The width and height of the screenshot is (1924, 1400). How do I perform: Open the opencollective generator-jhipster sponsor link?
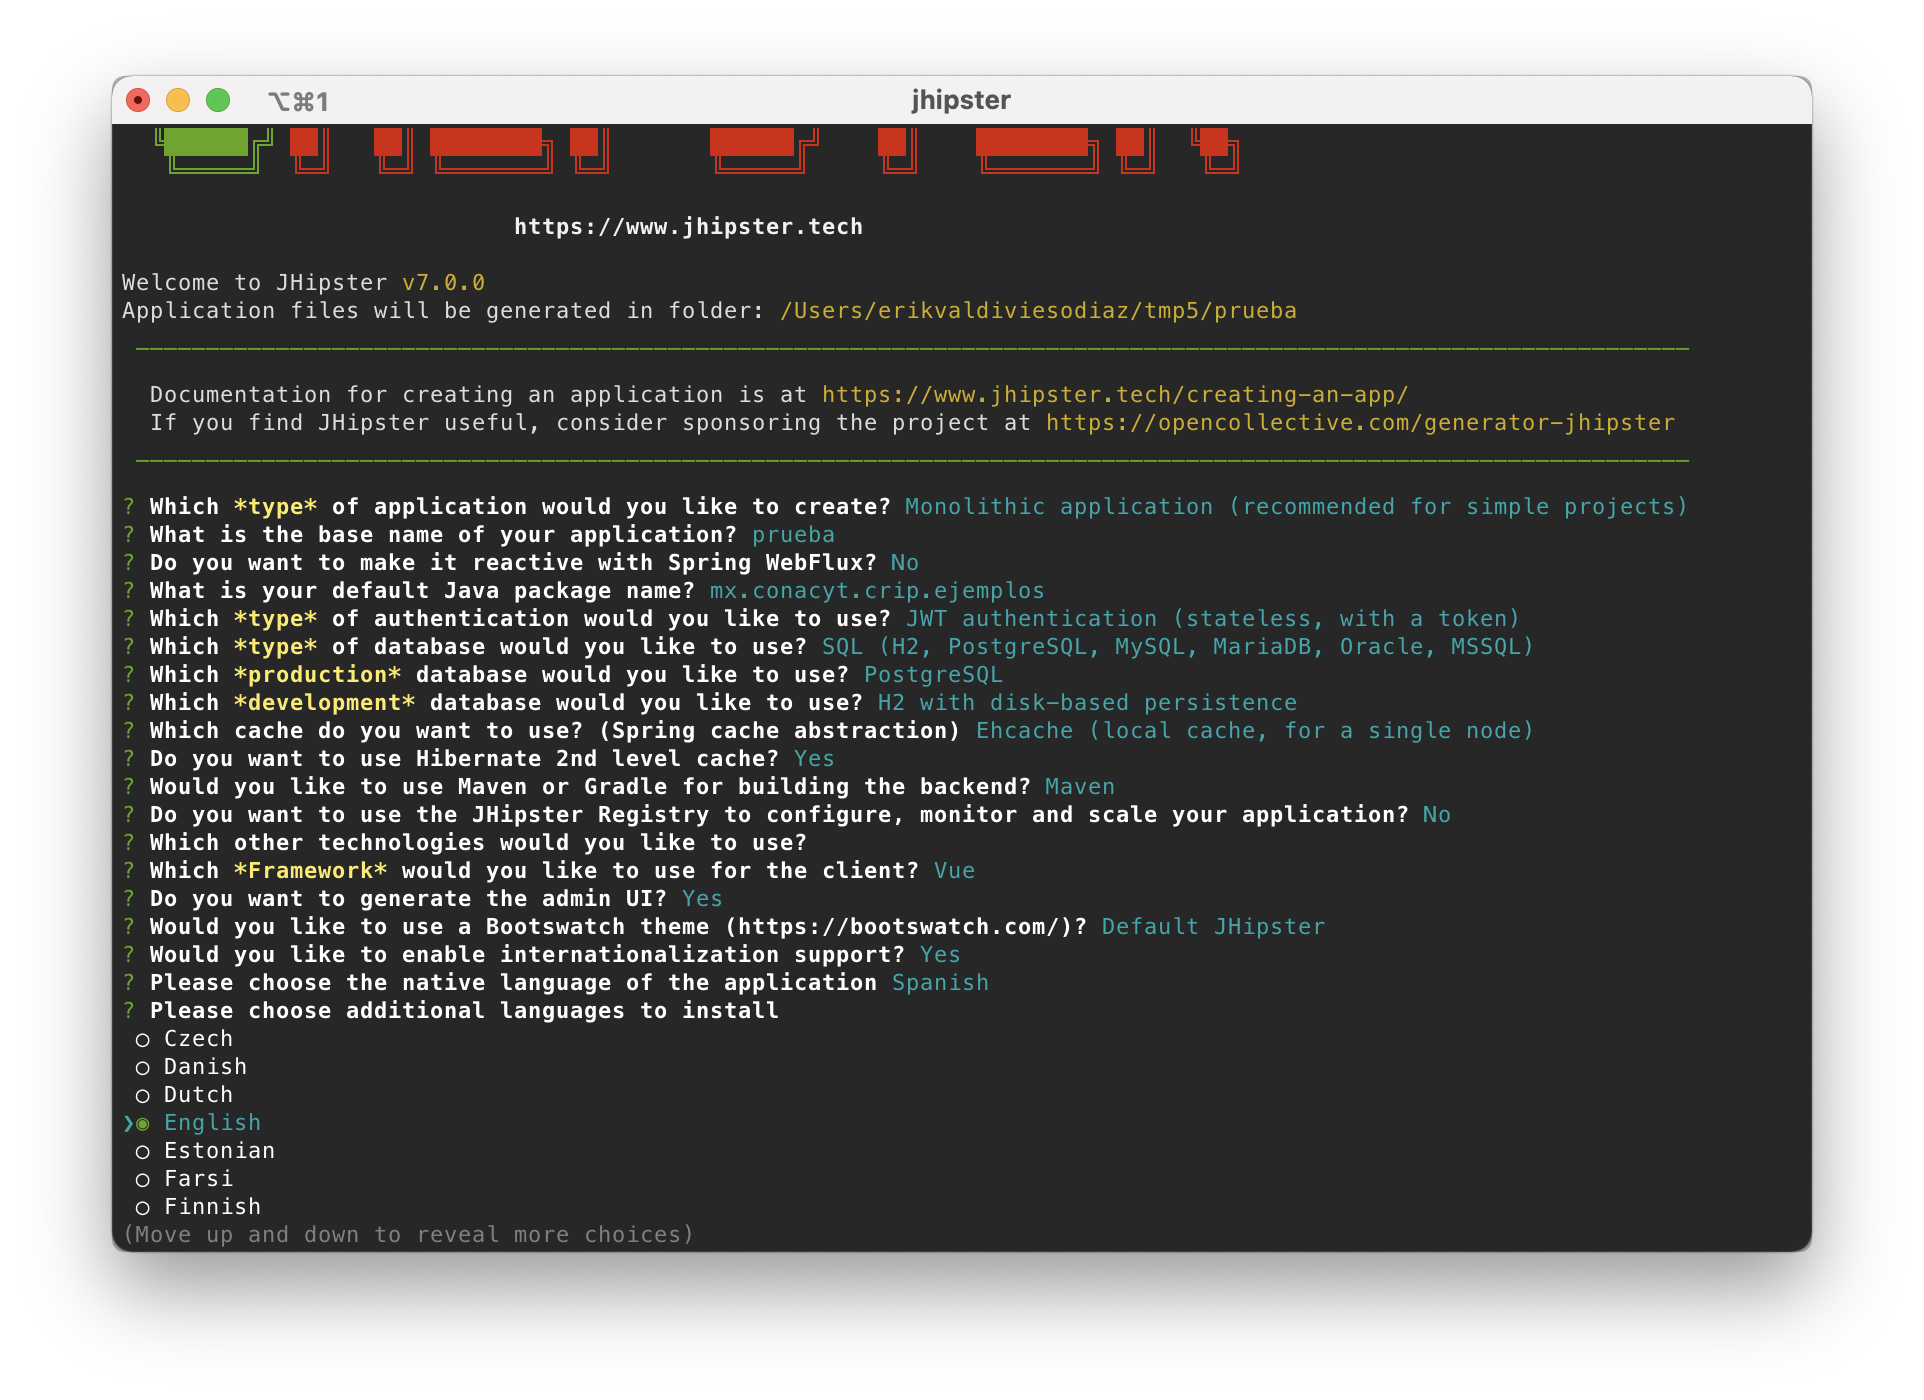click(1360, 423)
